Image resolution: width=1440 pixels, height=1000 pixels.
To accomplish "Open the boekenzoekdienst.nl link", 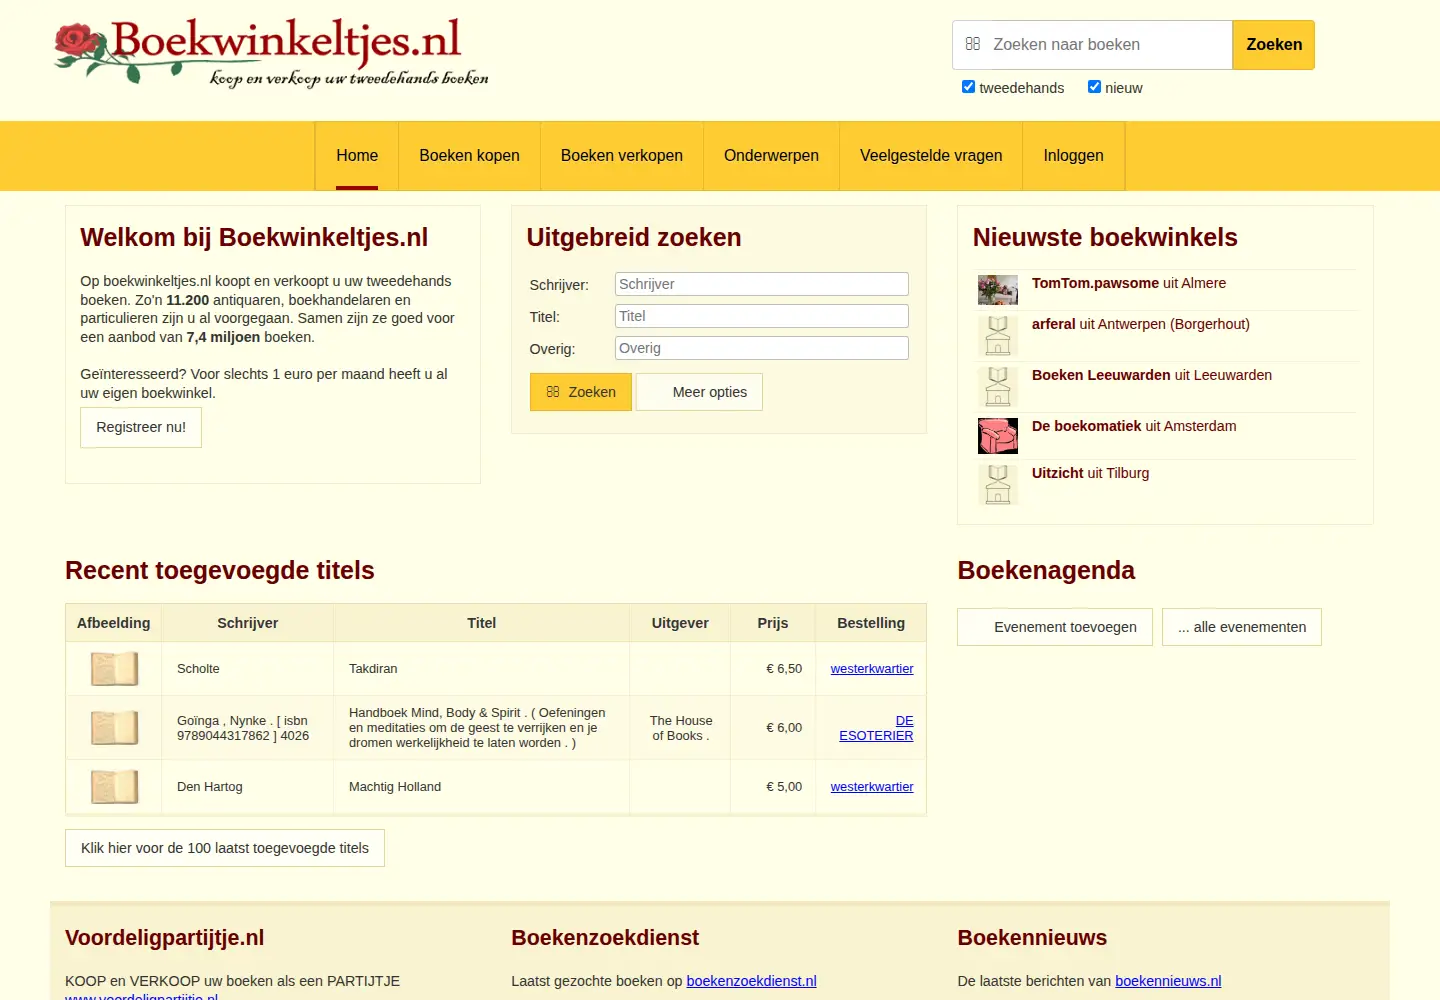I will [x=751, y=981].
